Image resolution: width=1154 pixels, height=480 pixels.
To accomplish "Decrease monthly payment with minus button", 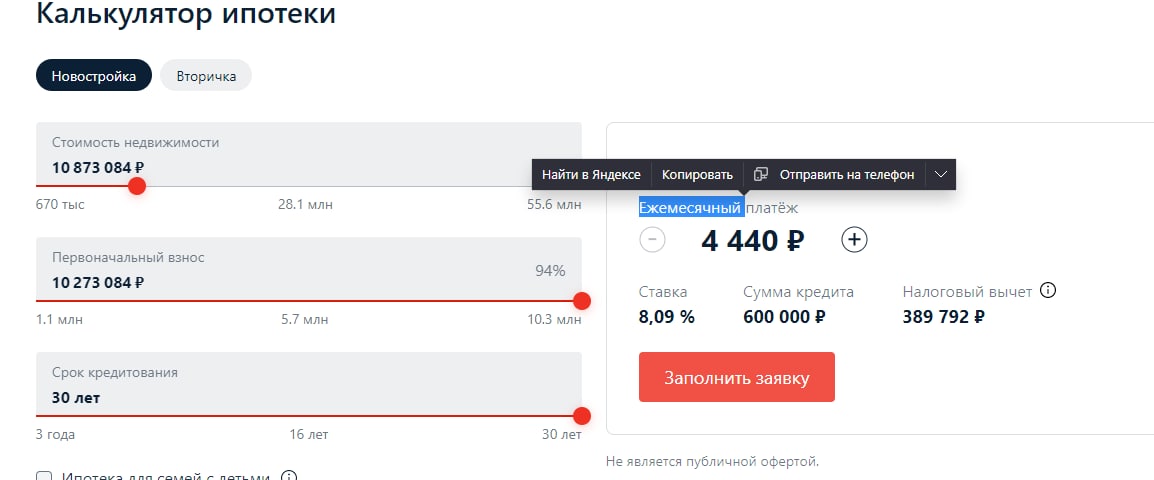I will click(653, 240).
